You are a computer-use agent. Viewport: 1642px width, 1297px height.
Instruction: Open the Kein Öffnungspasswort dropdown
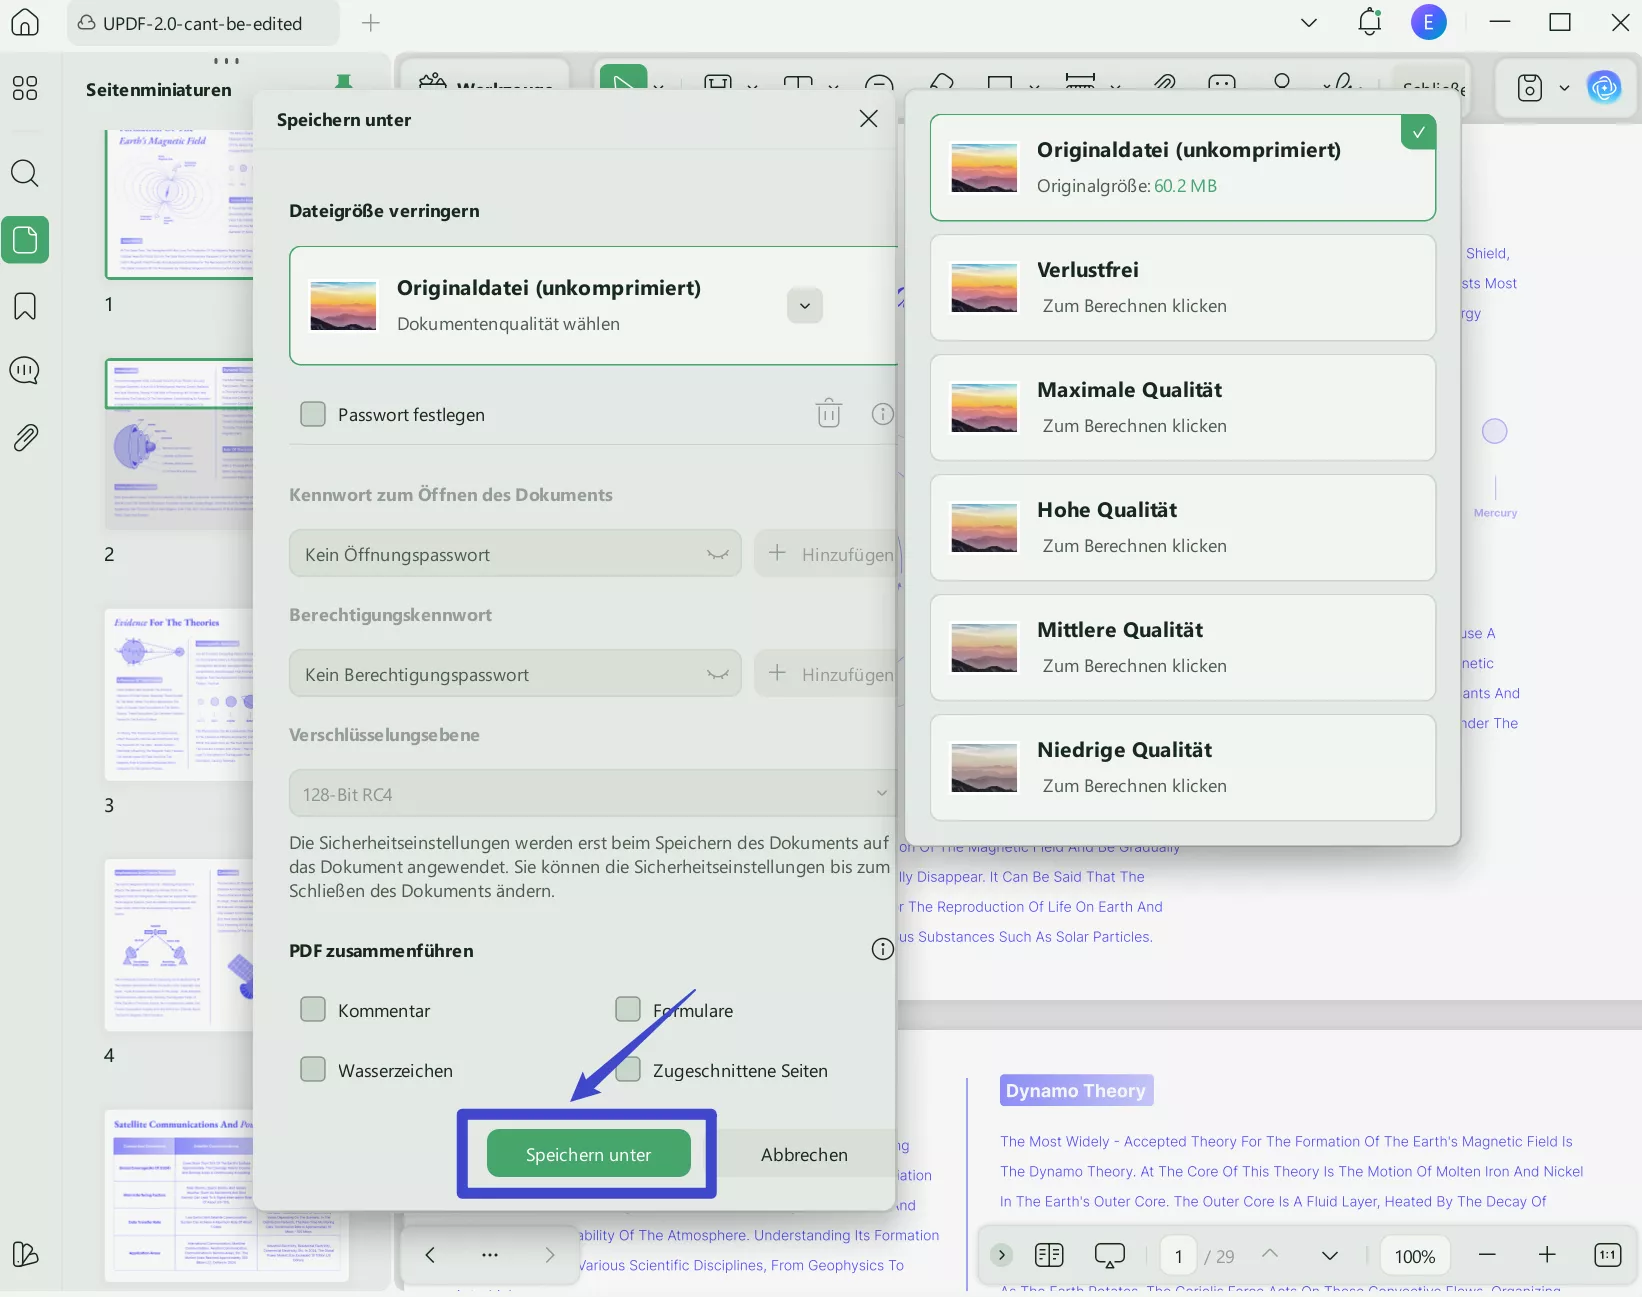[515, 554]
